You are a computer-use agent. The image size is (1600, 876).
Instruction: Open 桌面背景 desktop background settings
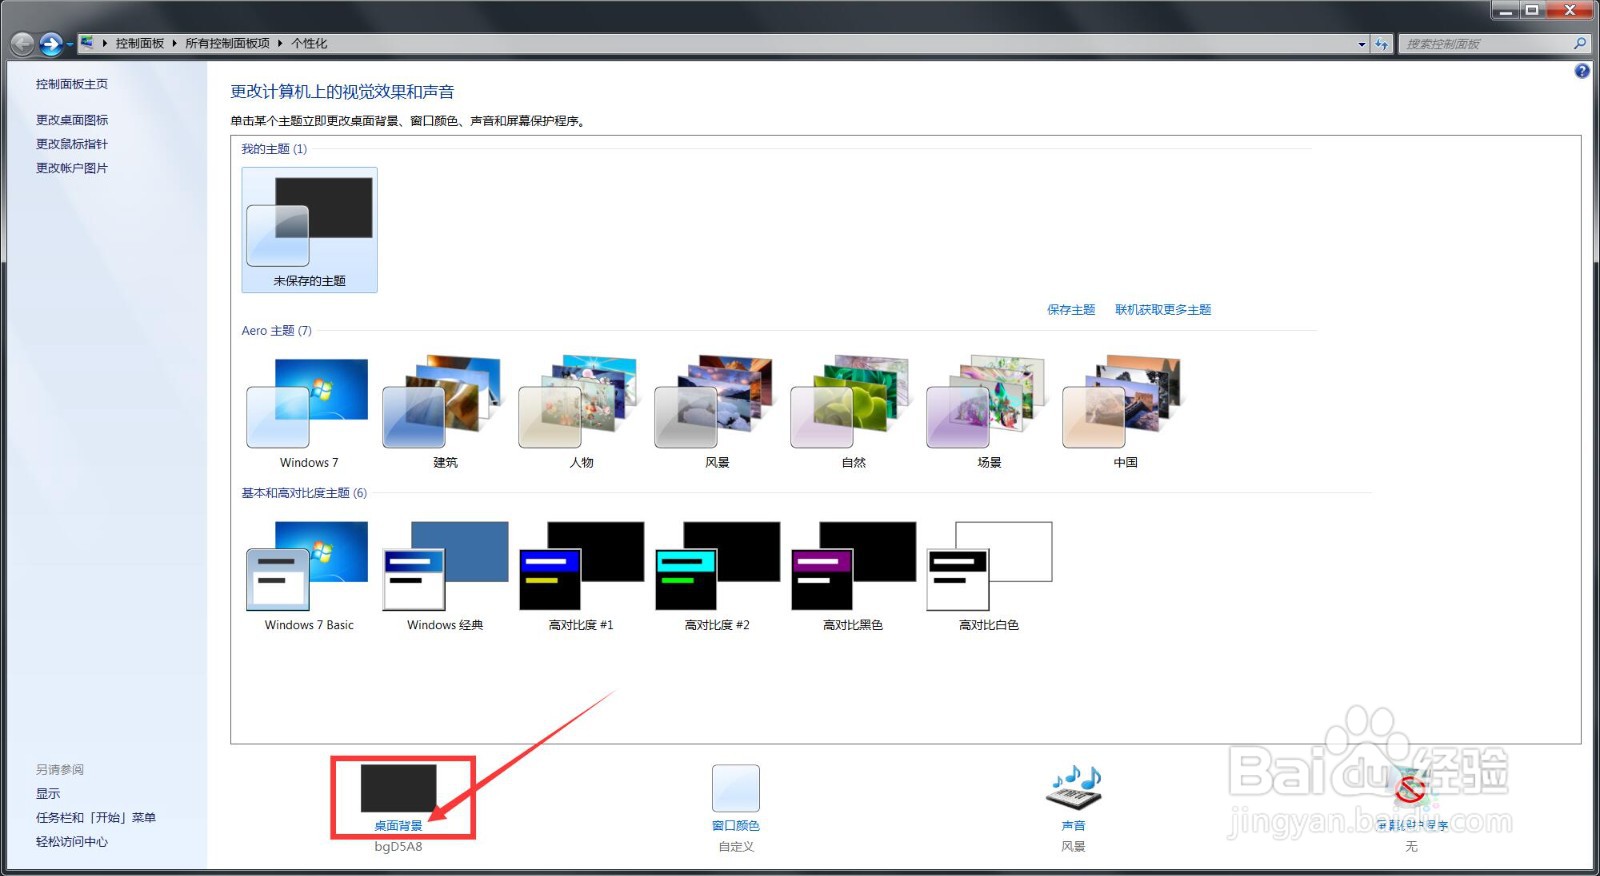coord(398,788)
